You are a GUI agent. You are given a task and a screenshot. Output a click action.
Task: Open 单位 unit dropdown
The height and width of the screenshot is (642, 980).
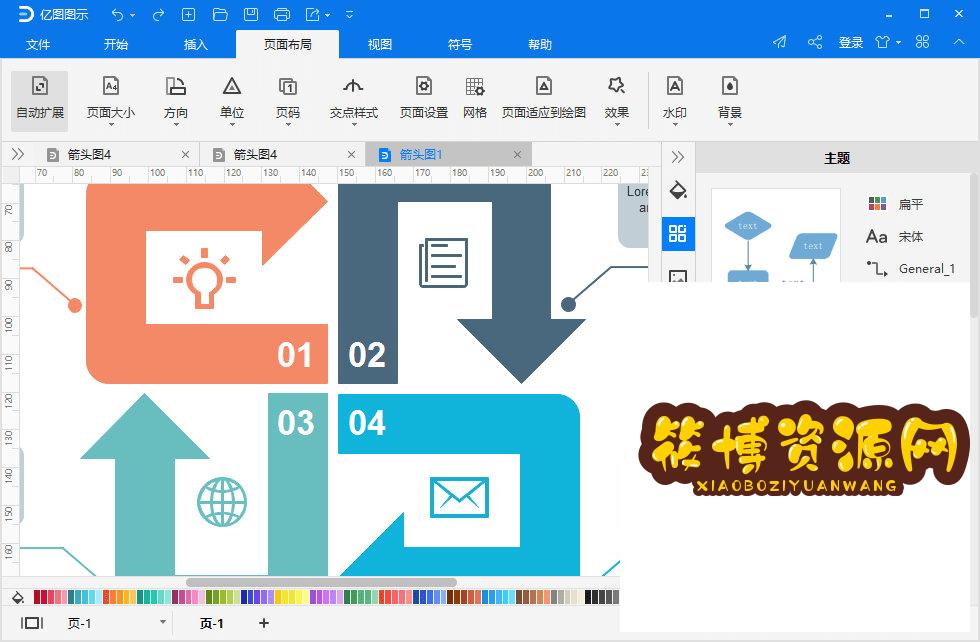[x=232, y=100]
